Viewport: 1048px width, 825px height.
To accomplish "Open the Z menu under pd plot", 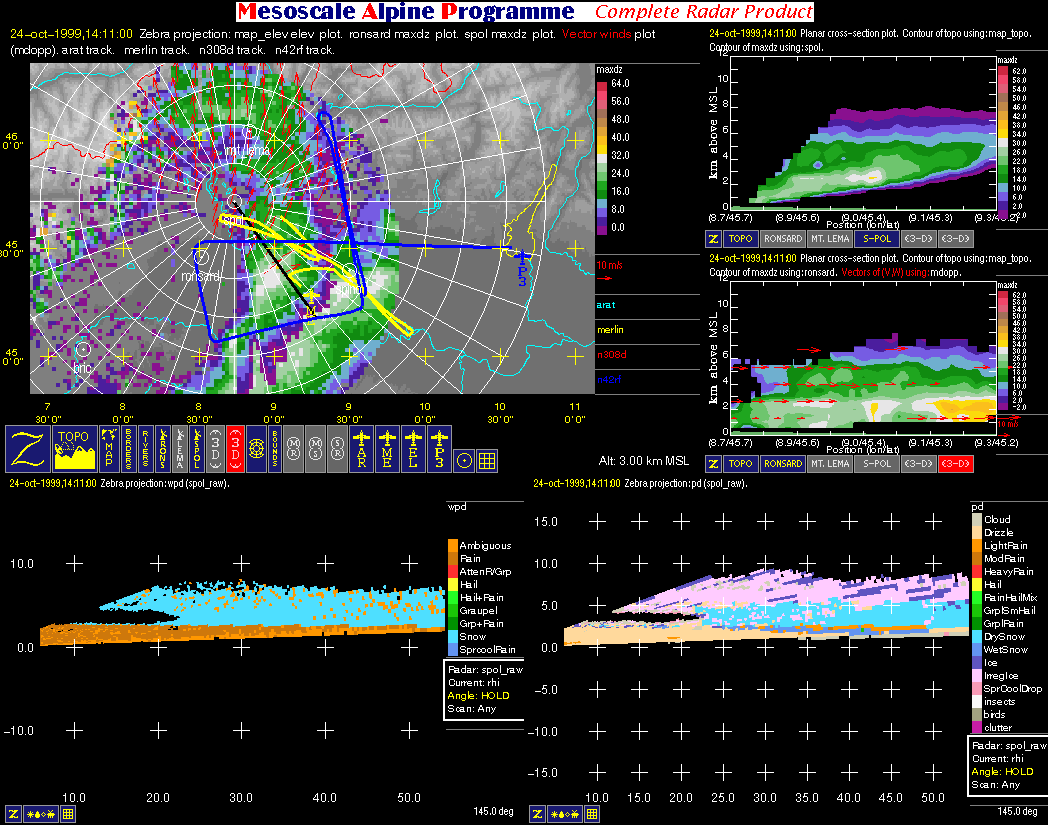I will coord(538,814).
